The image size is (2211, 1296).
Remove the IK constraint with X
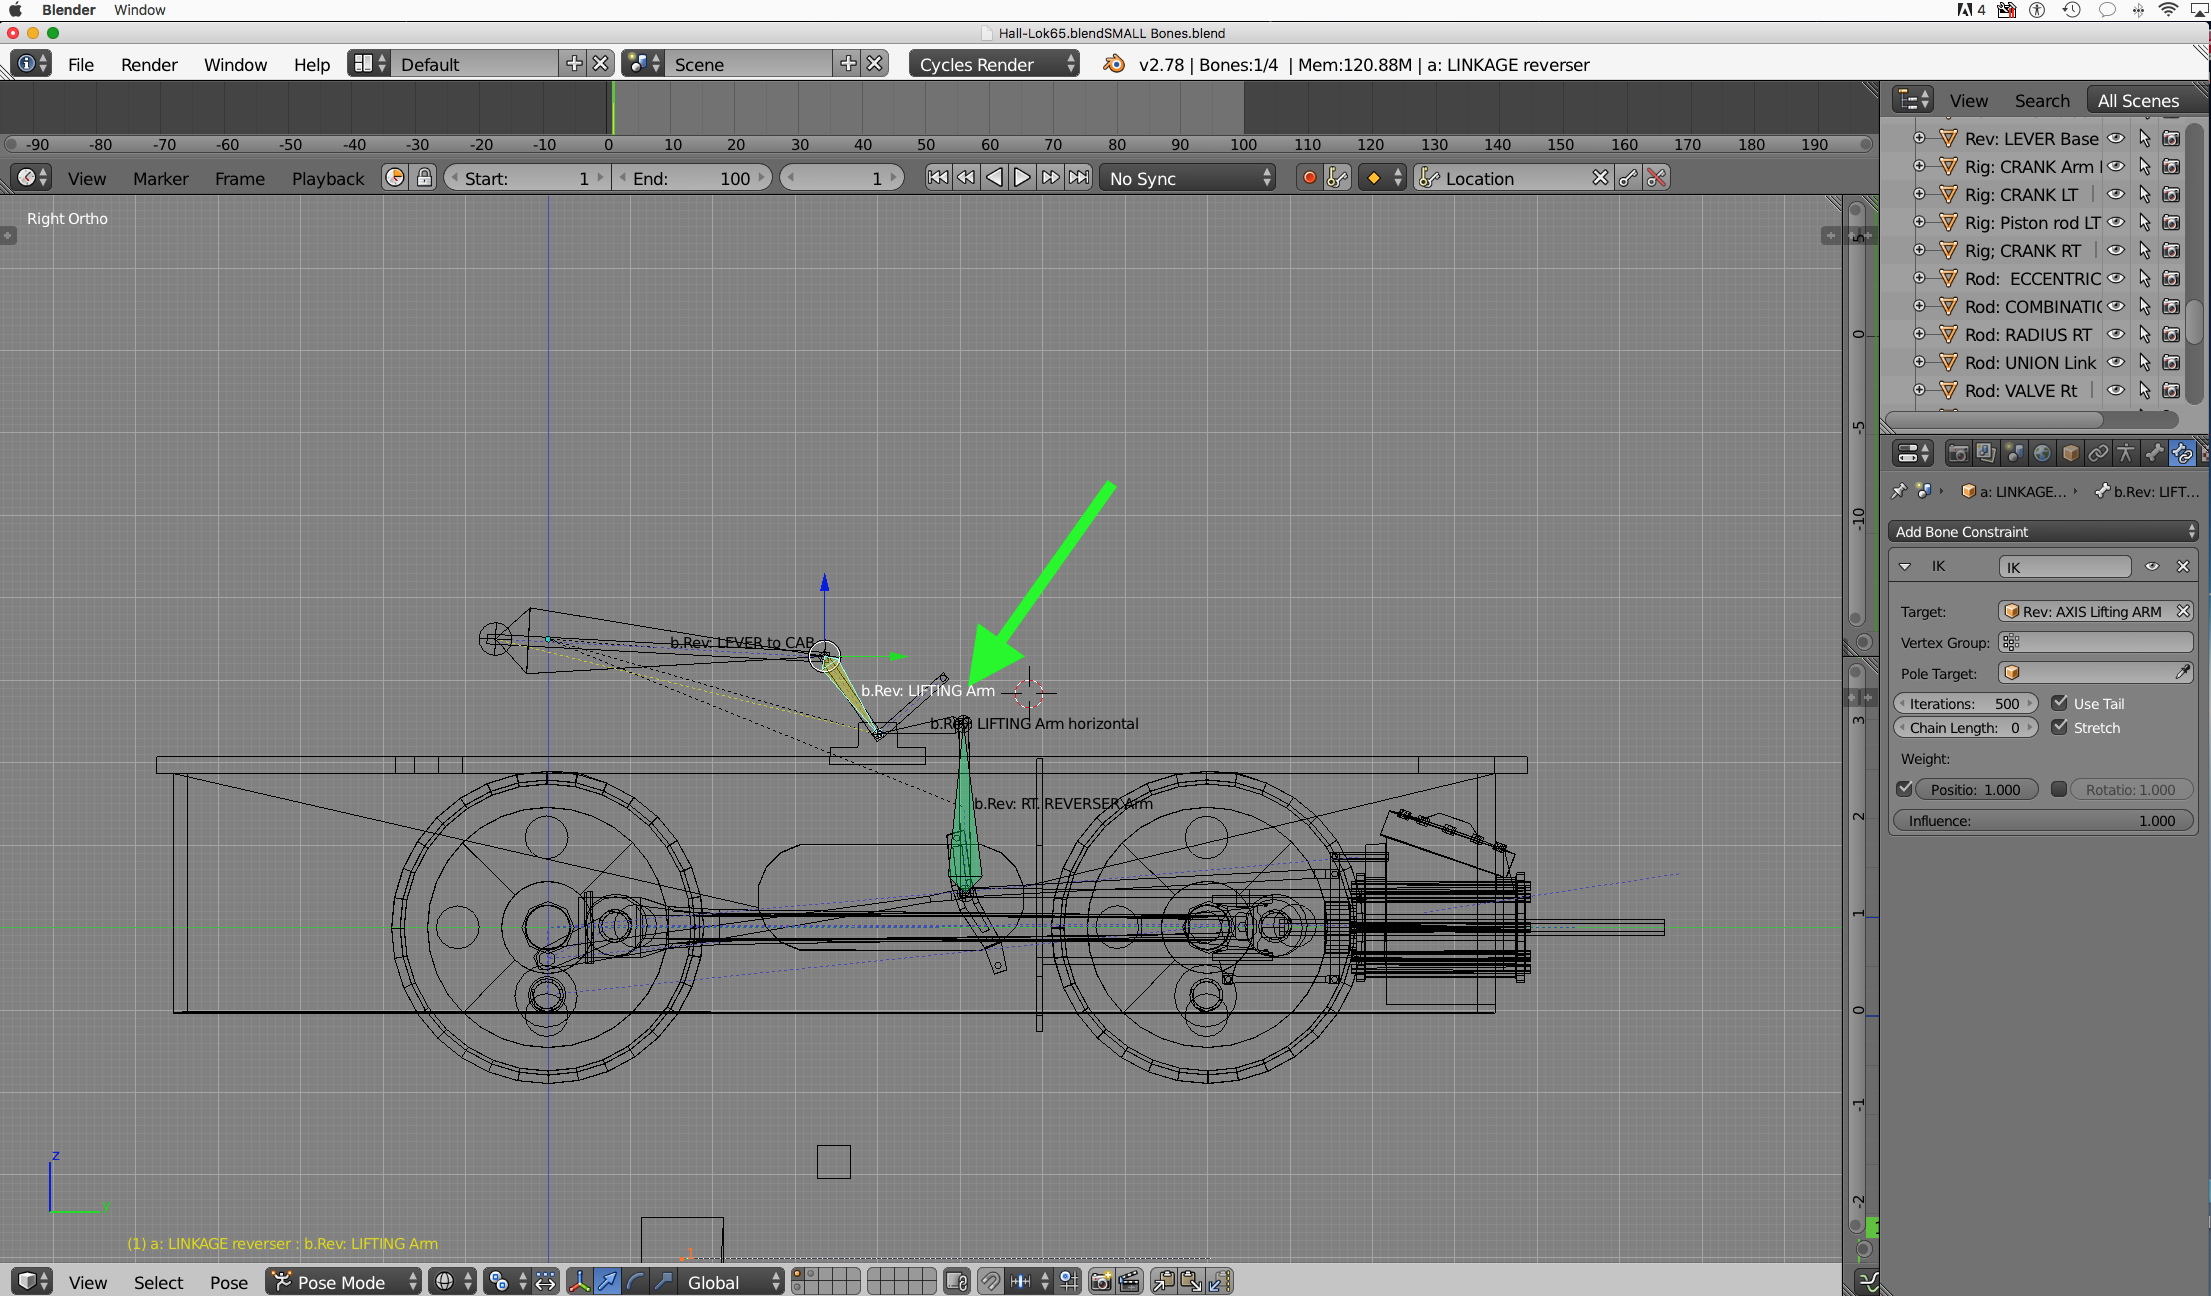pyautogui.click(x=2183, y=567)
